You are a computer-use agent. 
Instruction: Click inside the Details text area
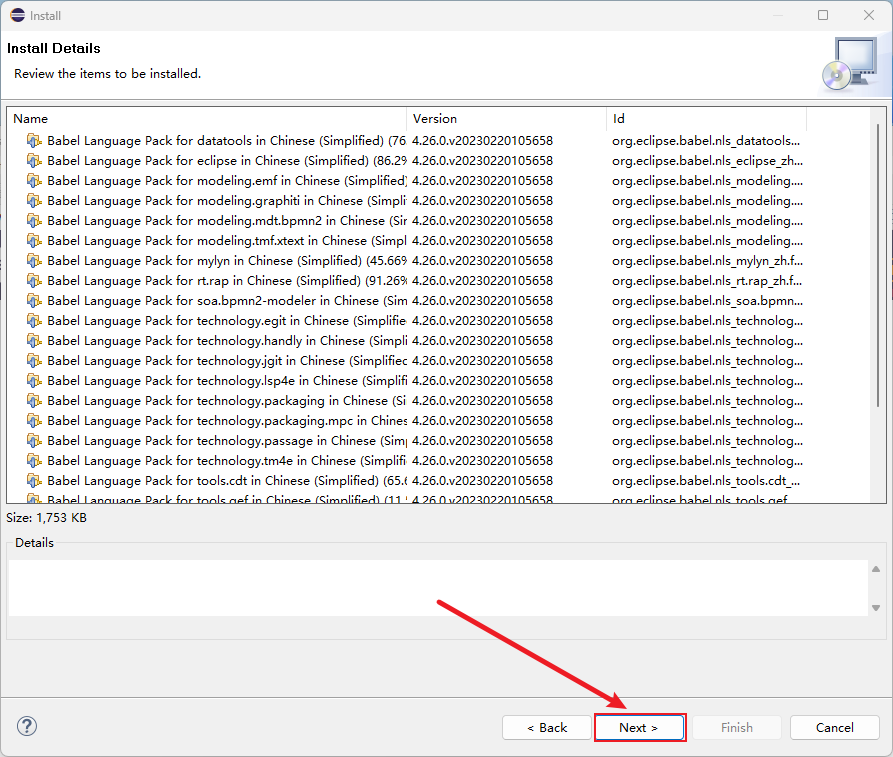(438, 588)
